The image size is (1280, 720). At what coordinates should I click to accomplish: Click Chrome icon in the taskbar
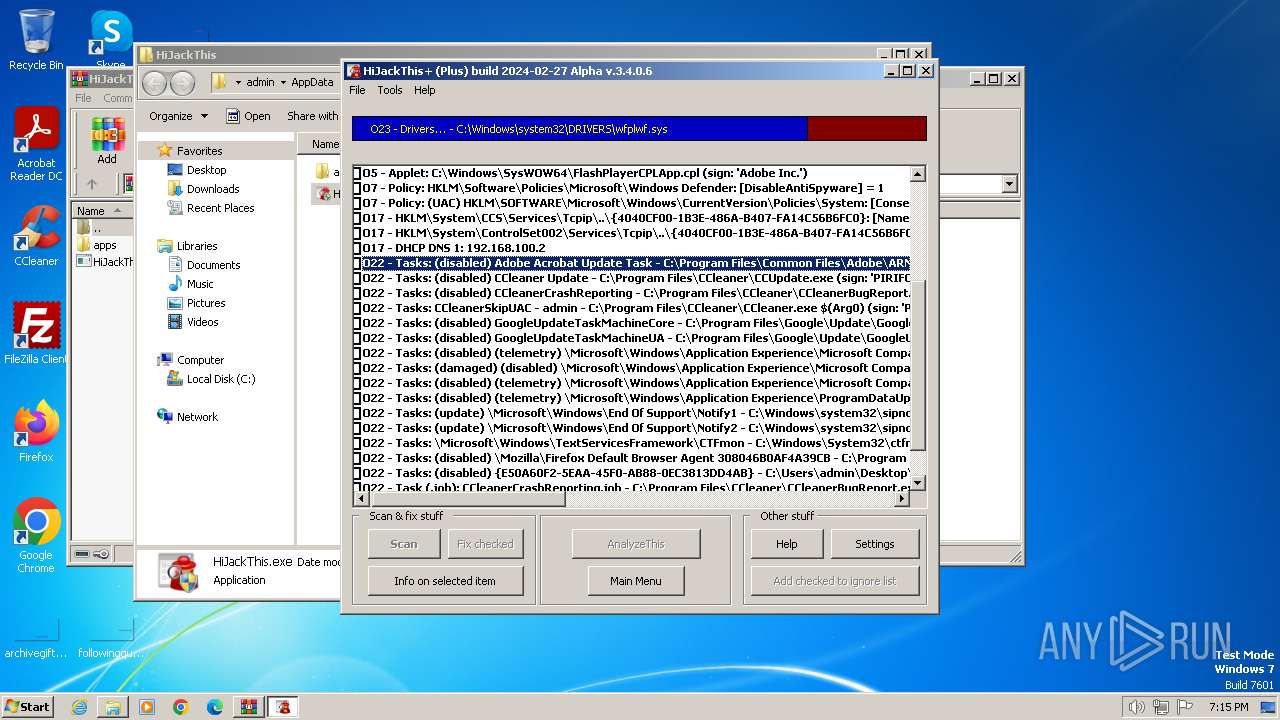pyautogui.click(x=181, y=706)
